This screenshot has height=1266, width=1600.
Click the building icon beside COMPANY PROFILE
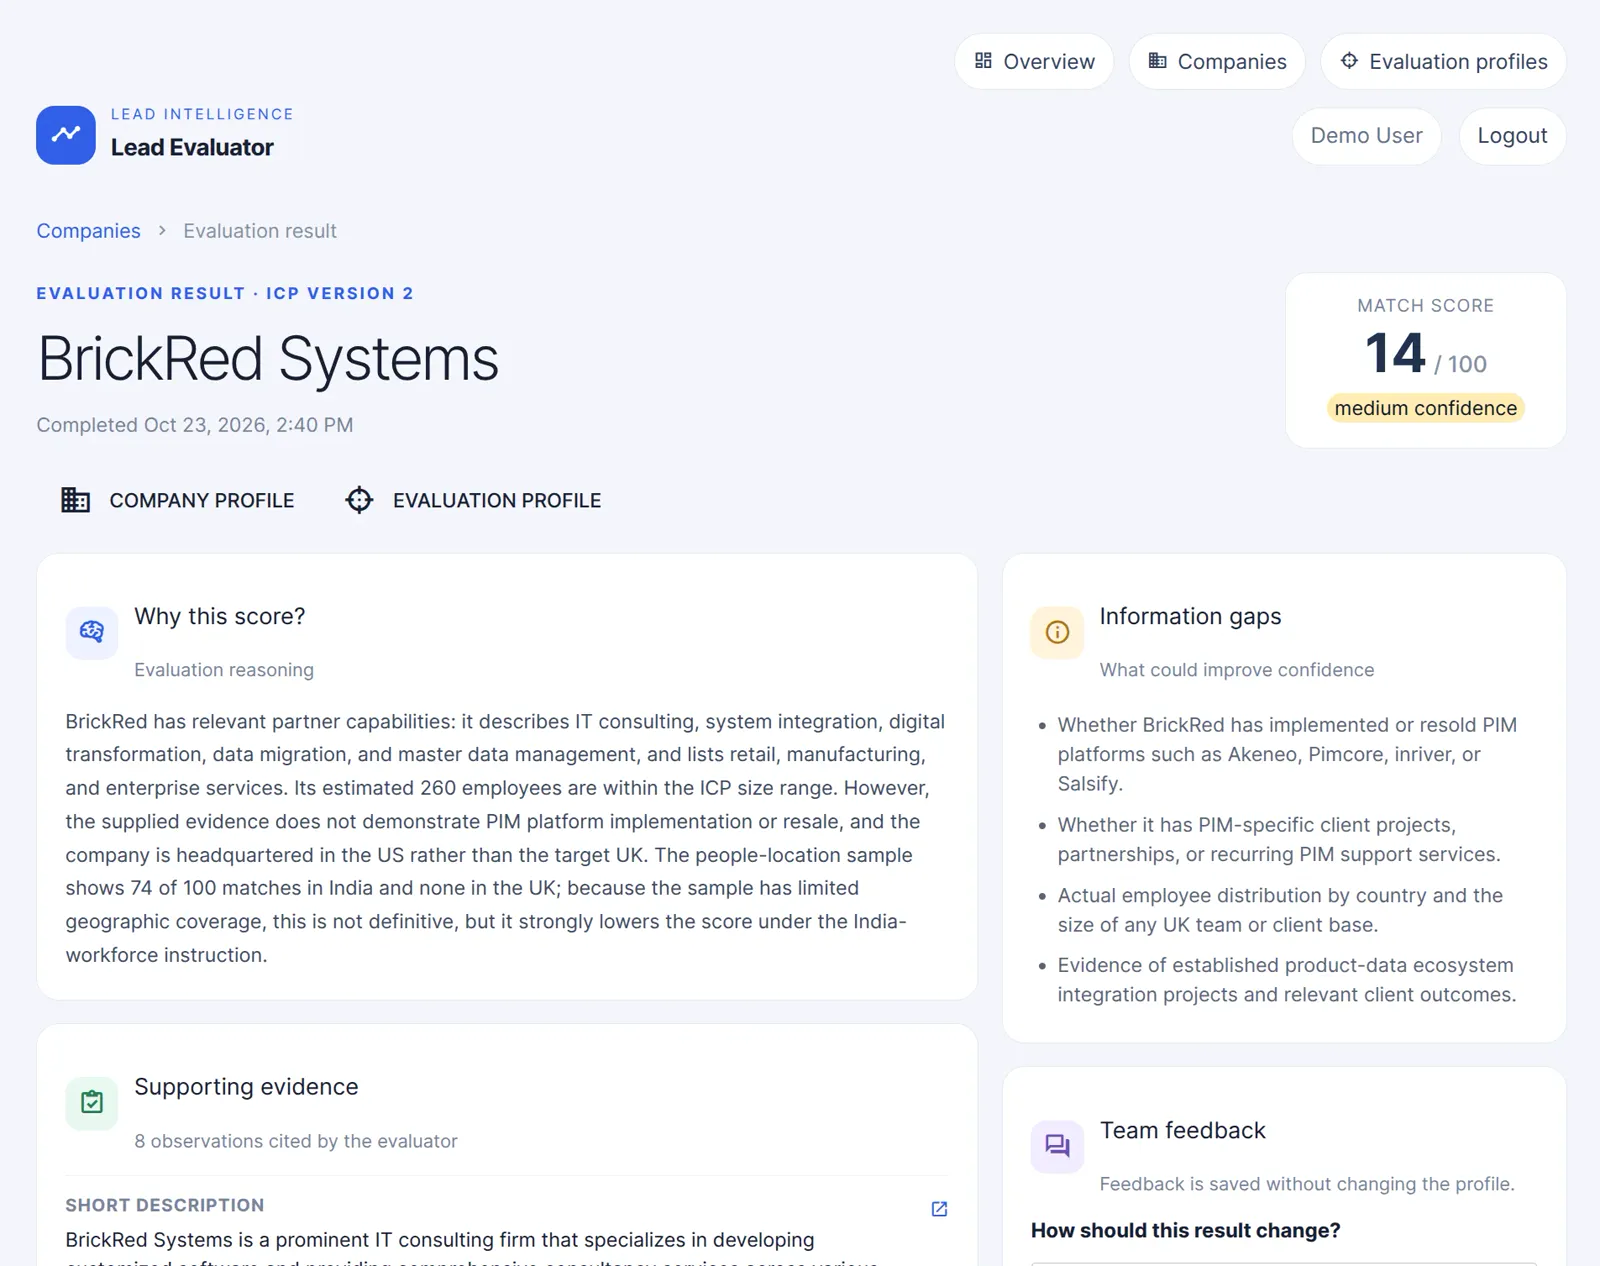tap(76, 500)
